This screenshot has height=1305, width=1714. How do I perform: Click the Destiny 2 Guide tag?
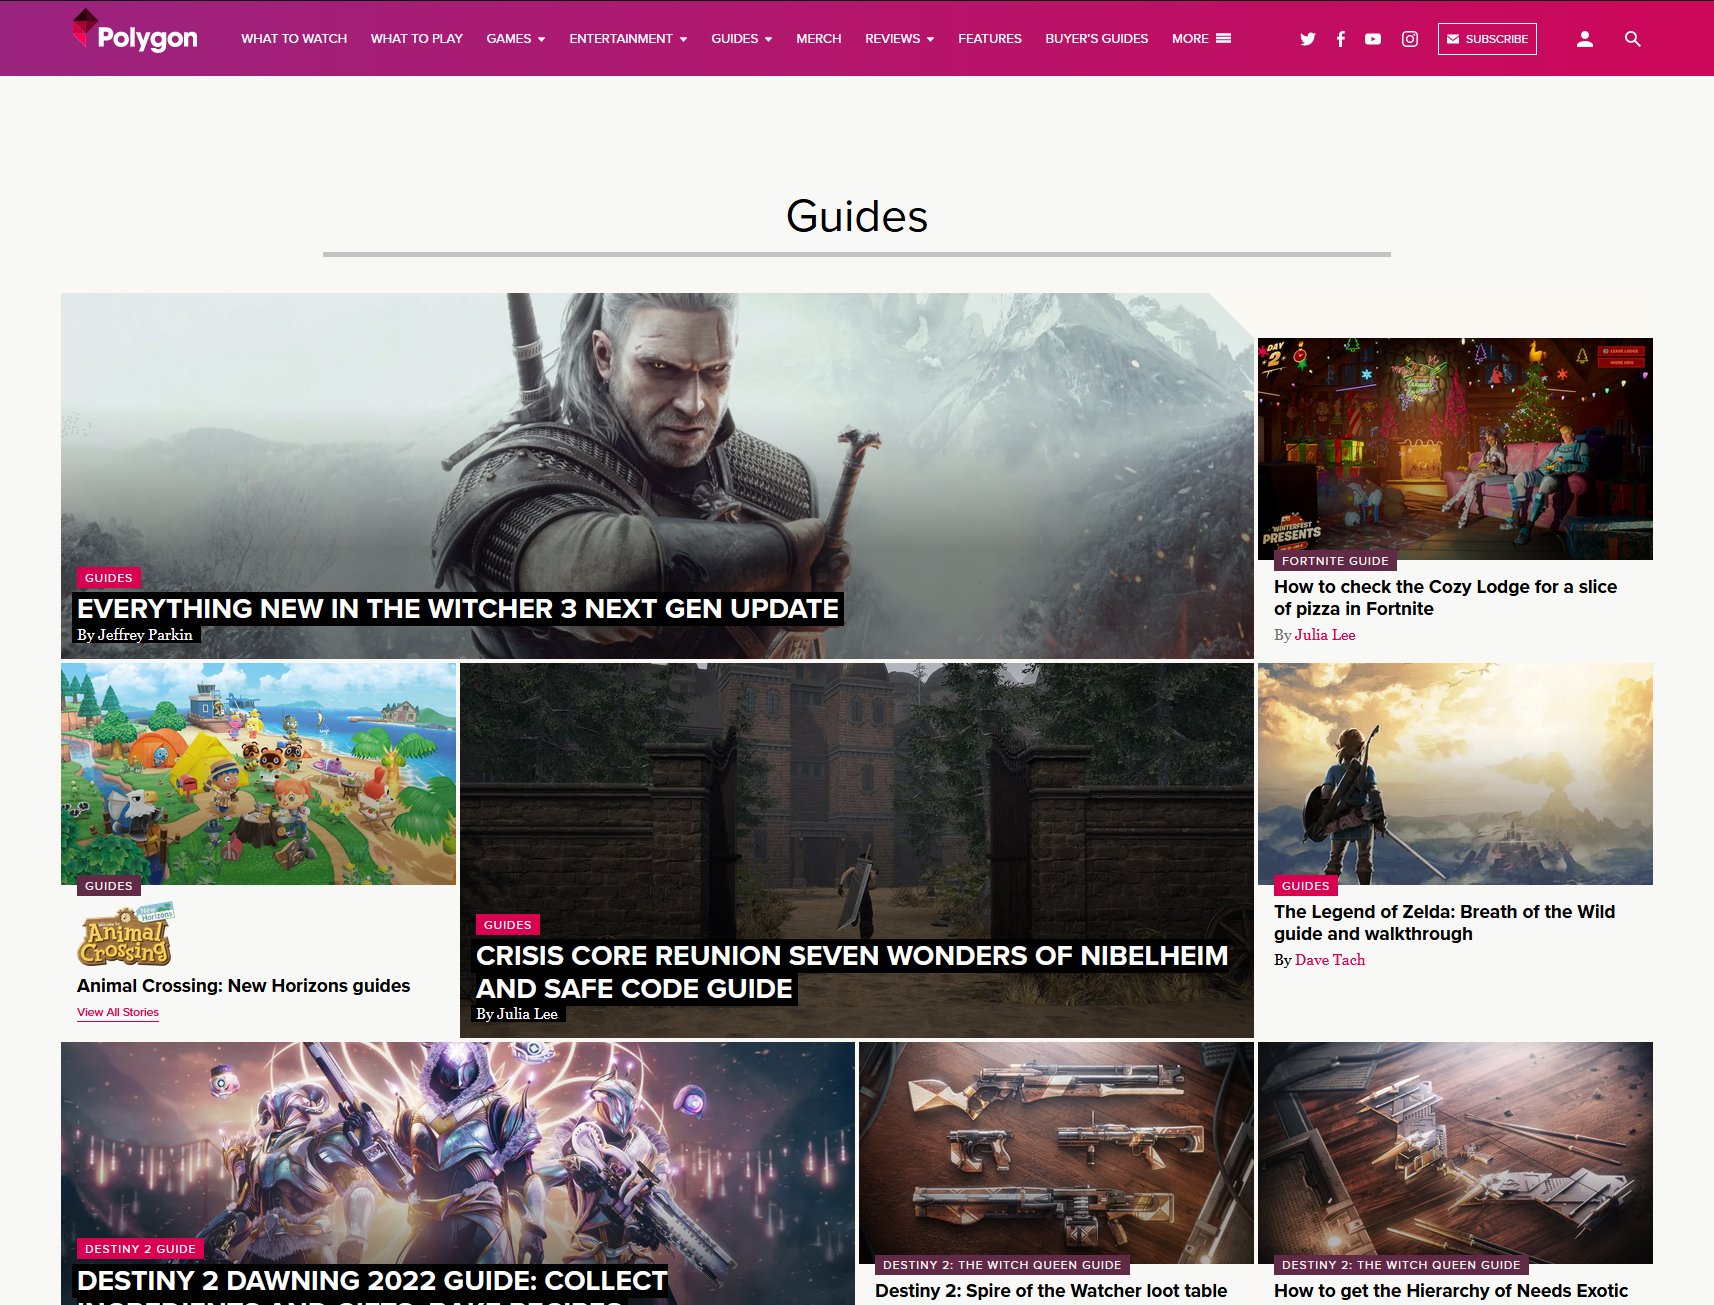pyautogui.click(x=140, y=1249)
